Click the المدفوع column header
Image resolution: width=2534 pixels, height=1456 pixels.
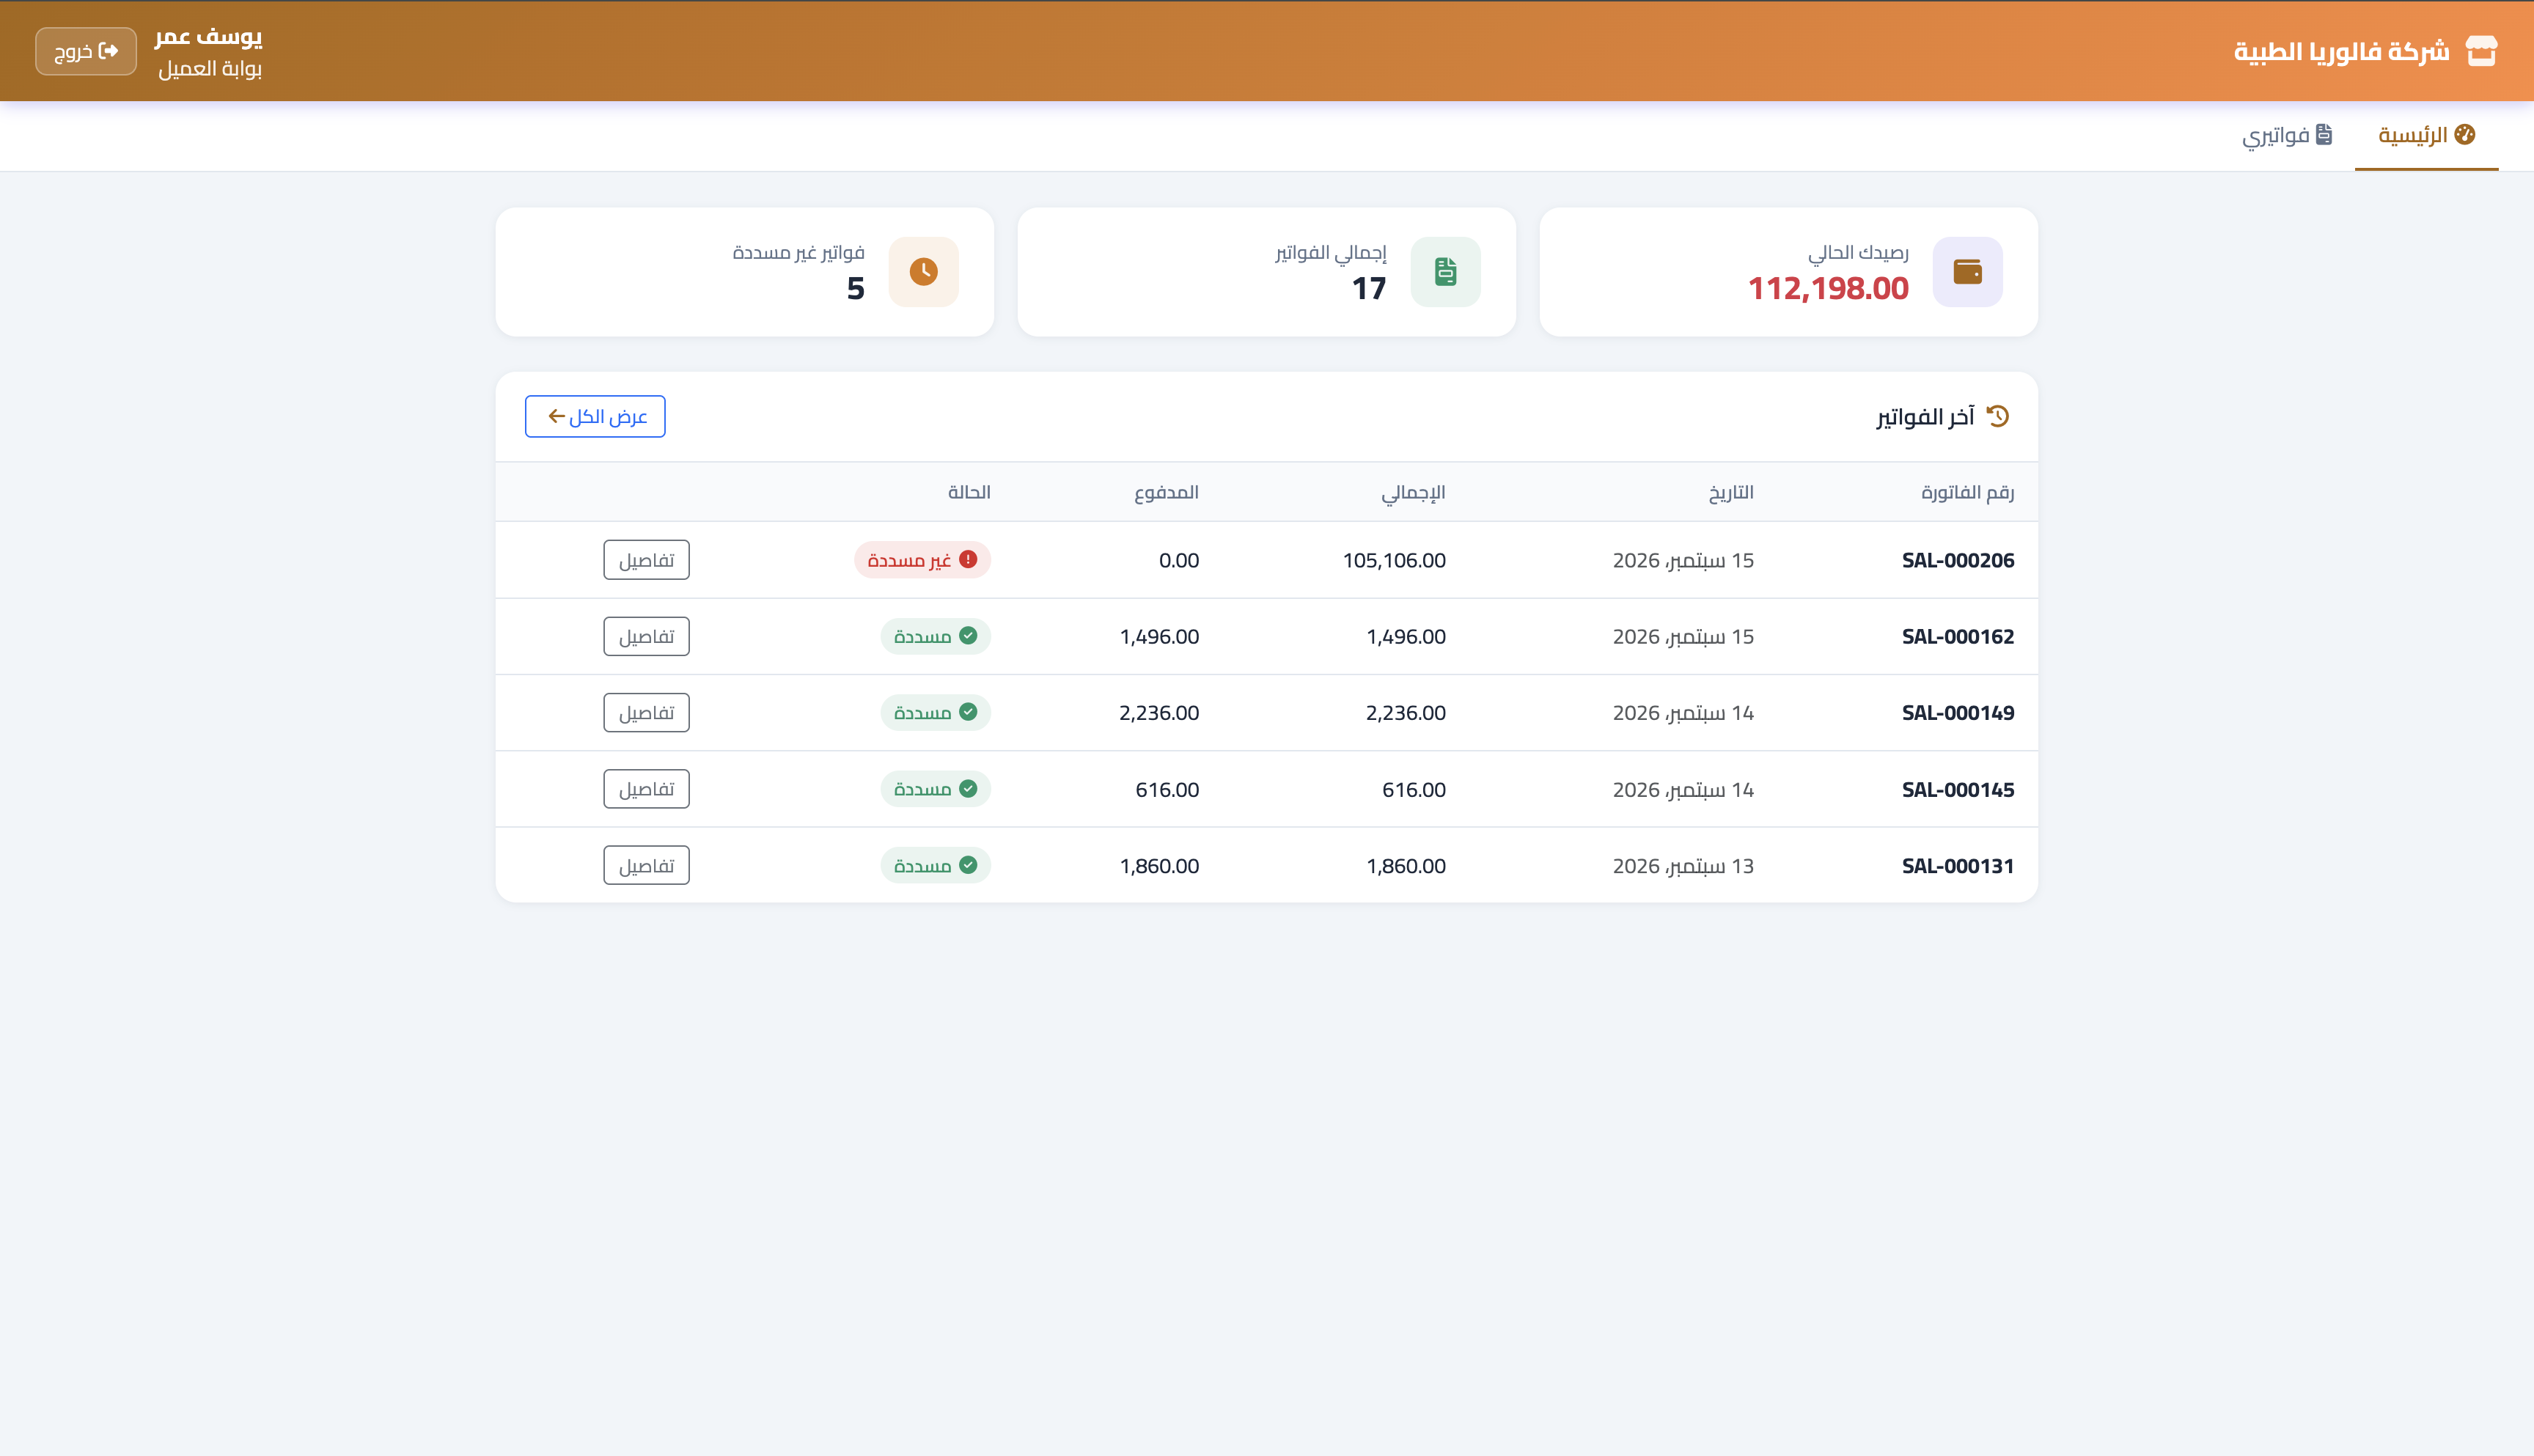point(1166,492)
